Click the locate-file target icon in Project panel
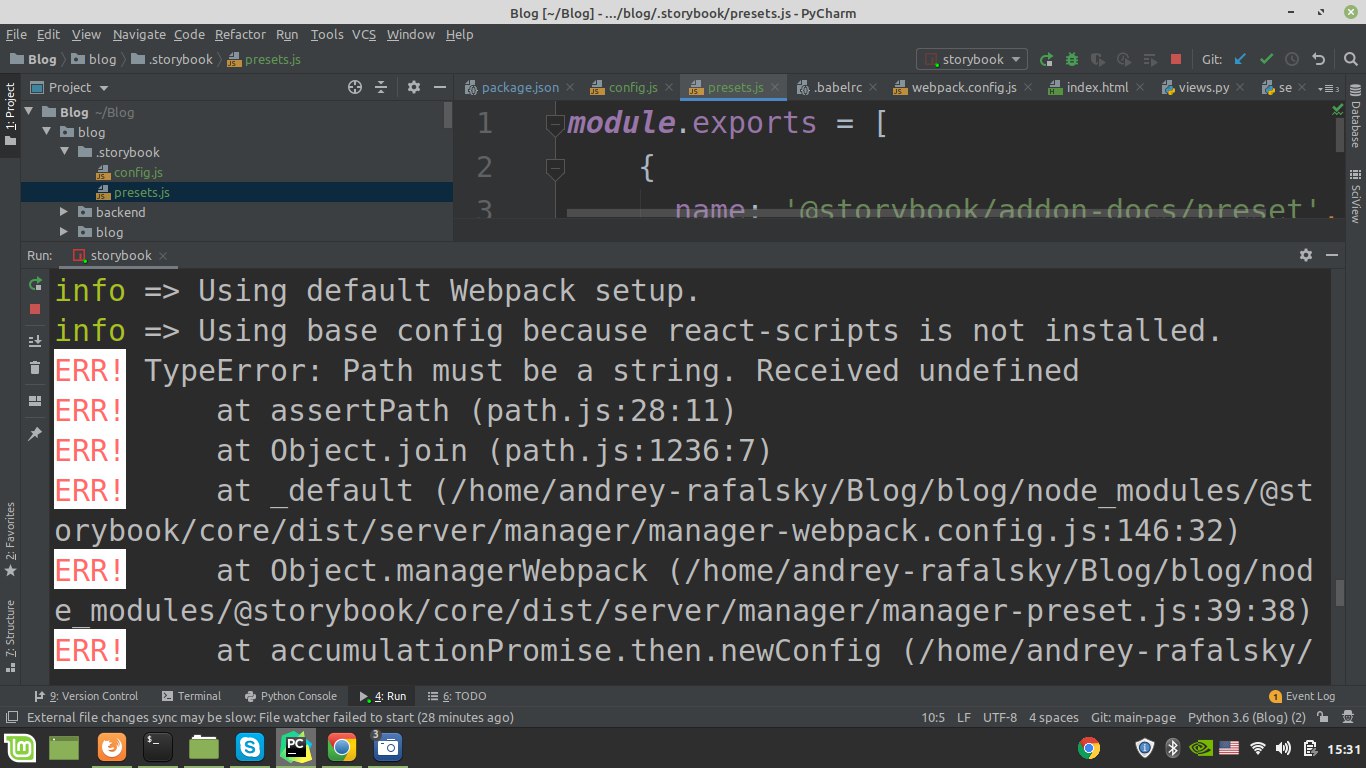 [x=354, y=87]
